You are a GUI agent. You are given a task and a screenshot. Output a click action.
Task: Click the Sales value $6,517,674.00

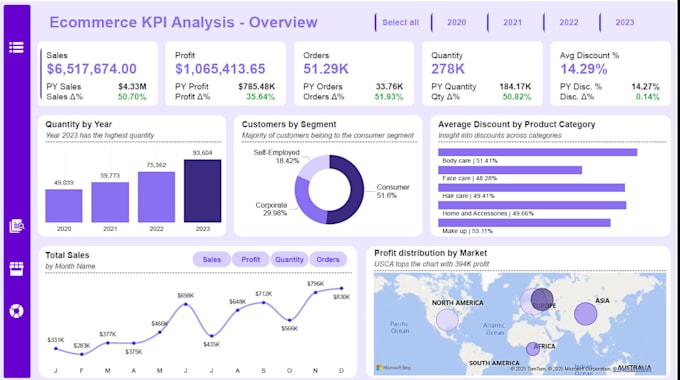(92, 69)
